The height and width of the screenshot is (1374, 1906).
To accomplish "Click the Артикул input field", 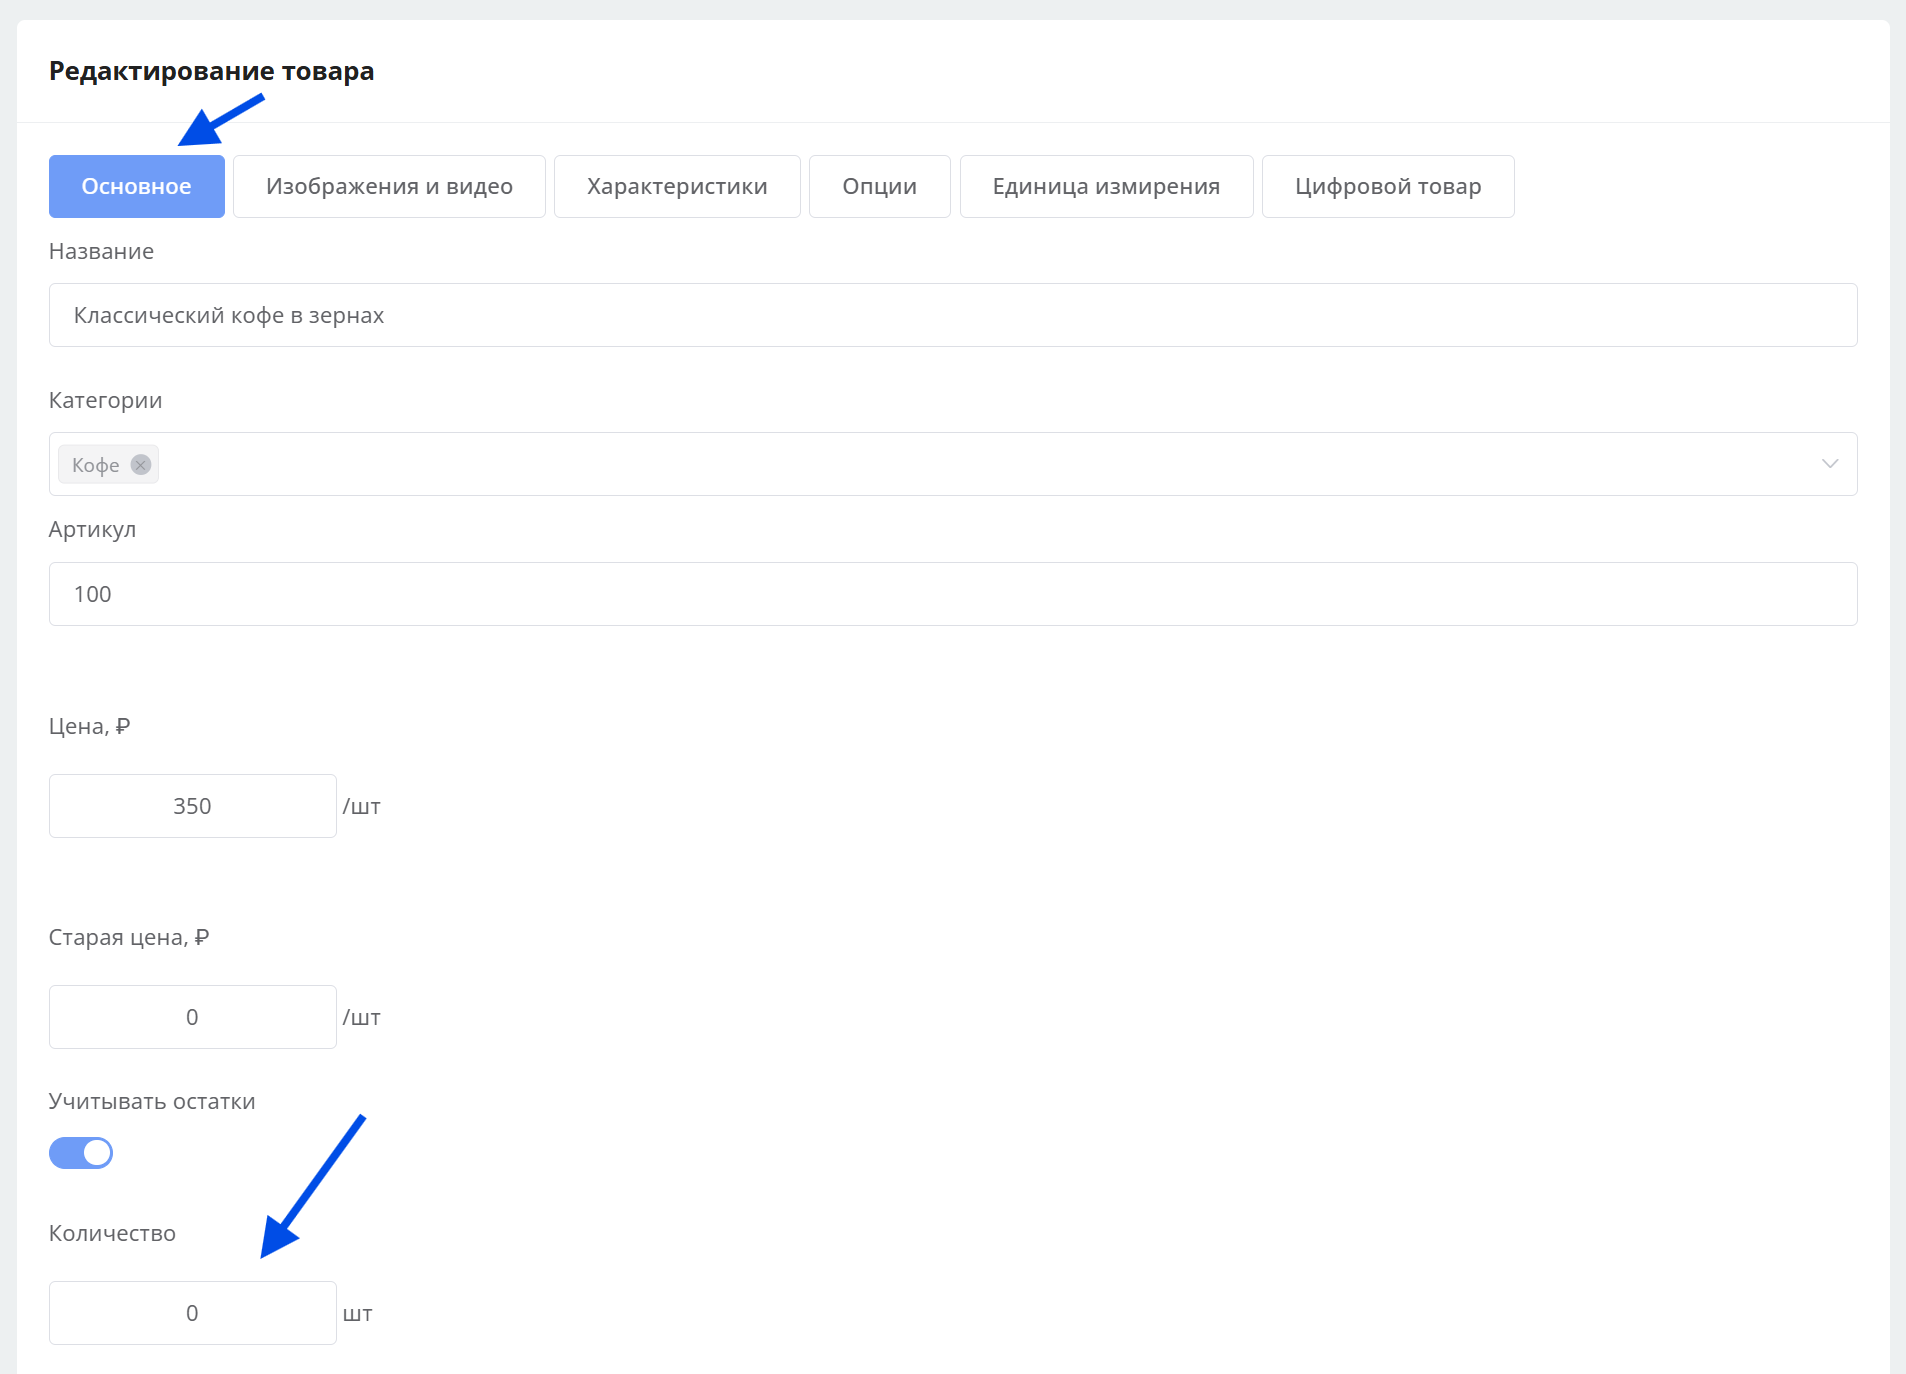I will click(952, 594).
